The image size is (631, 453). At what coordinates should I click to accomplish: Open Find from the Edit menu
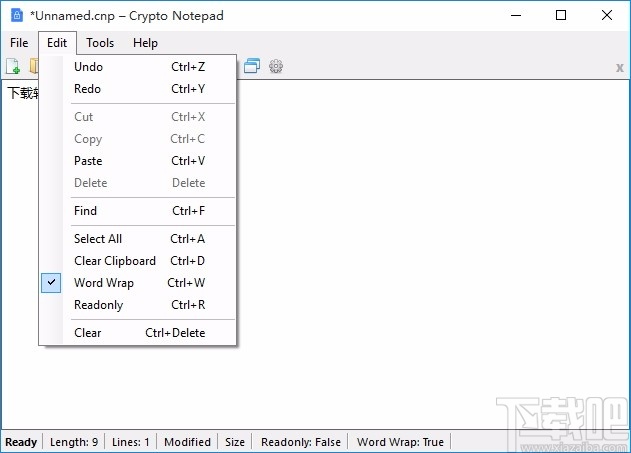click(x=139, y=211)
